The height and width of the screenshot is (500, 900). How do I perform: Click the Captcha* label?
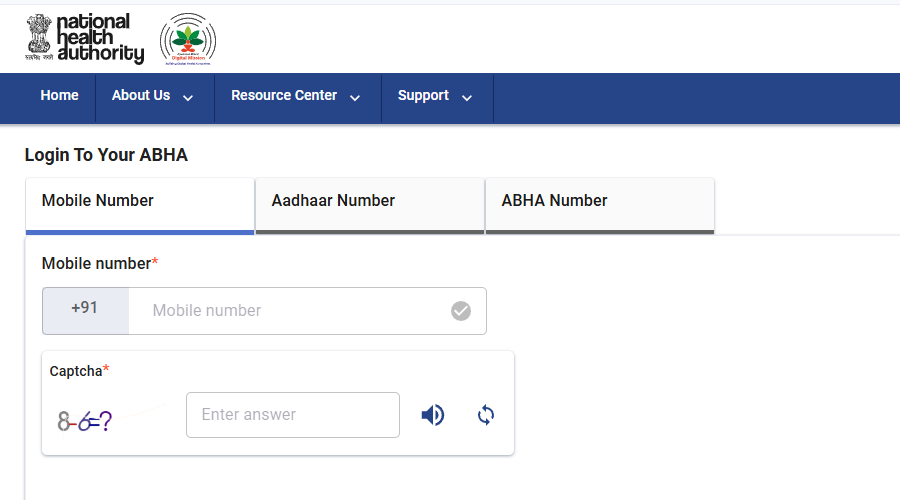79,371
